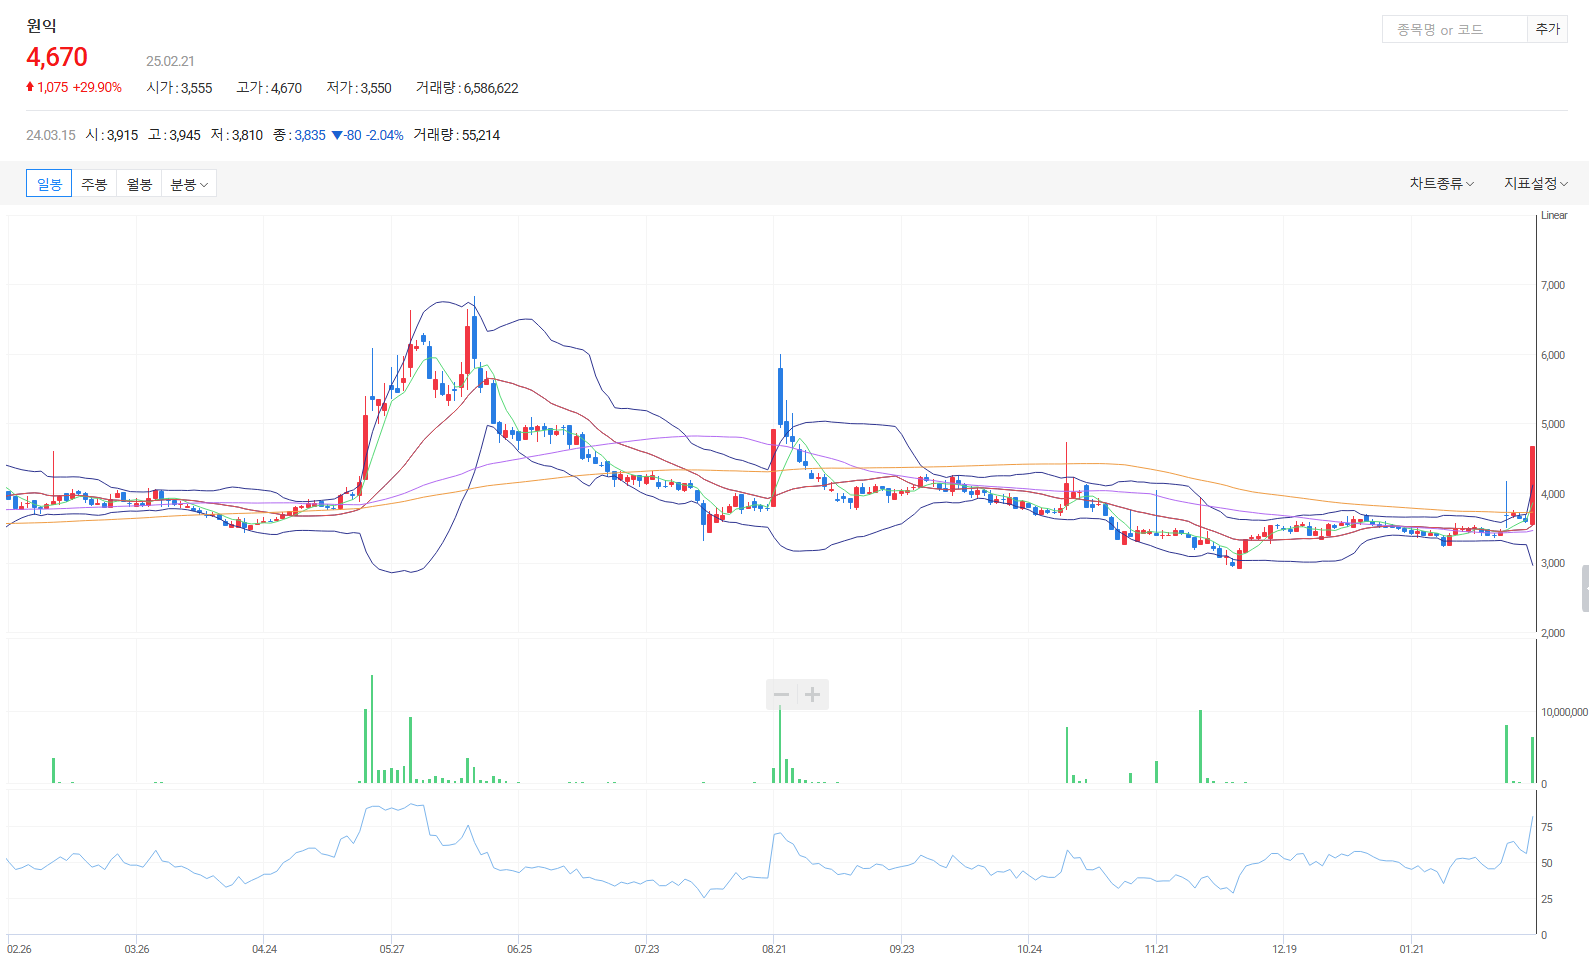Click the closing value 3,835

coord(310,135)
